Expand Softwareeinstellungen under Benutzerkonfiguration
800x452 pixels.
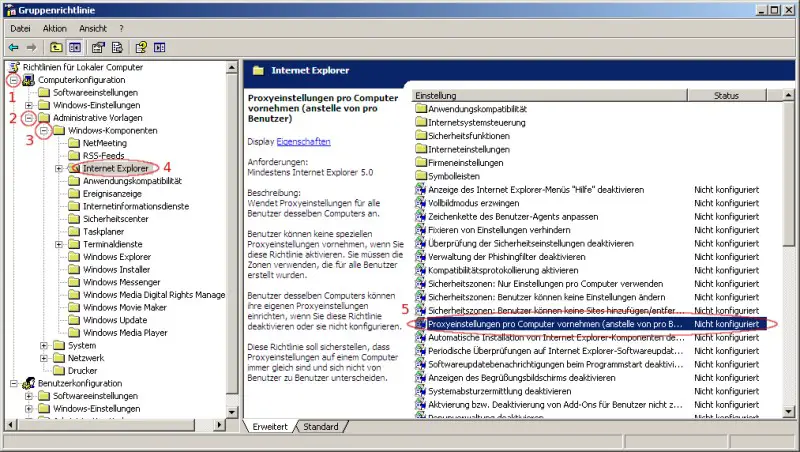click(x=29, y=396)
